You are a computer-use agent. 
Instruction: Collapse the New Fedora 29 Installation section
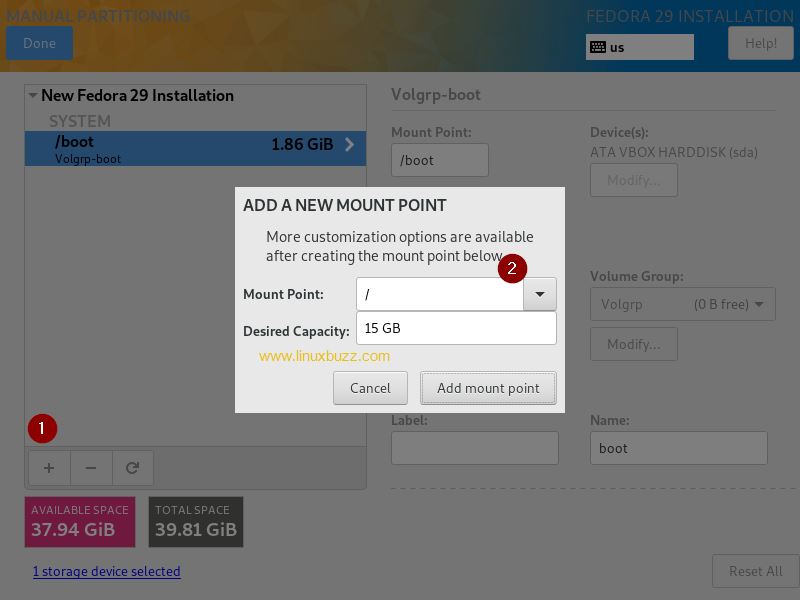coord(33,95)
